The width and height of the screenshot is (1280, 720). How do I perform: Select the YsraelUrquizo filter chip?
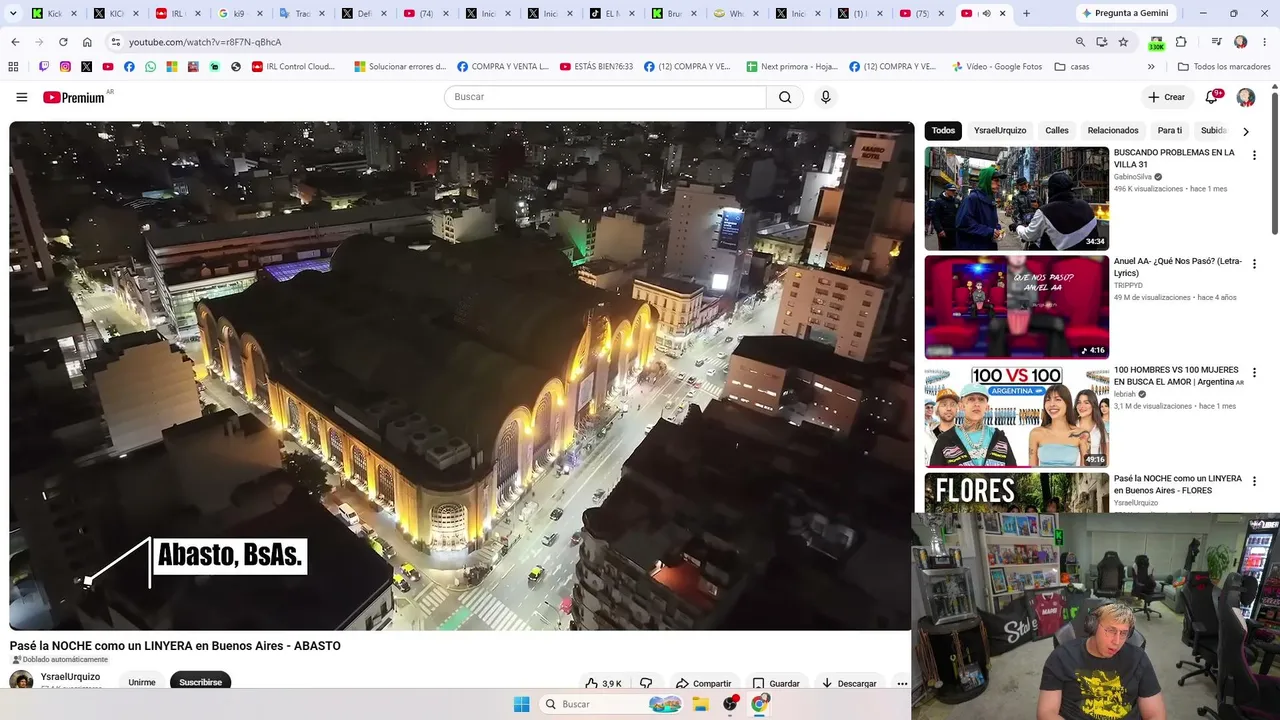click(1000, 131)
